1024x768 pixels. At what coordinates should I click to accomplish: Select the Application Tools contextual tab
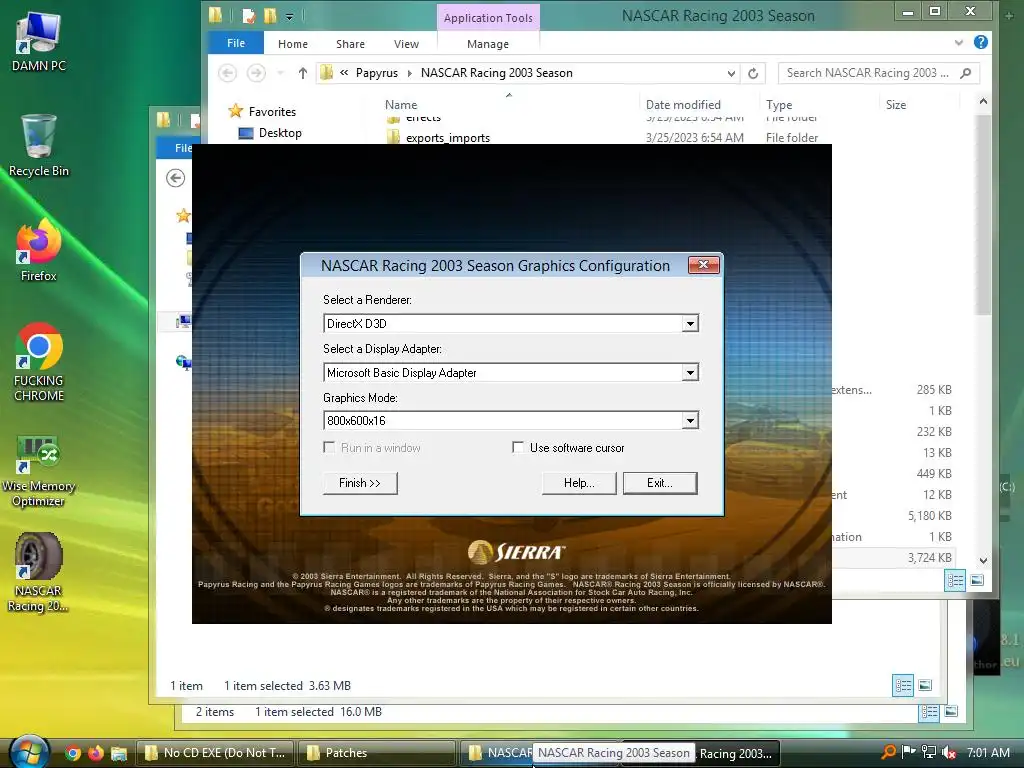(488, 18)
